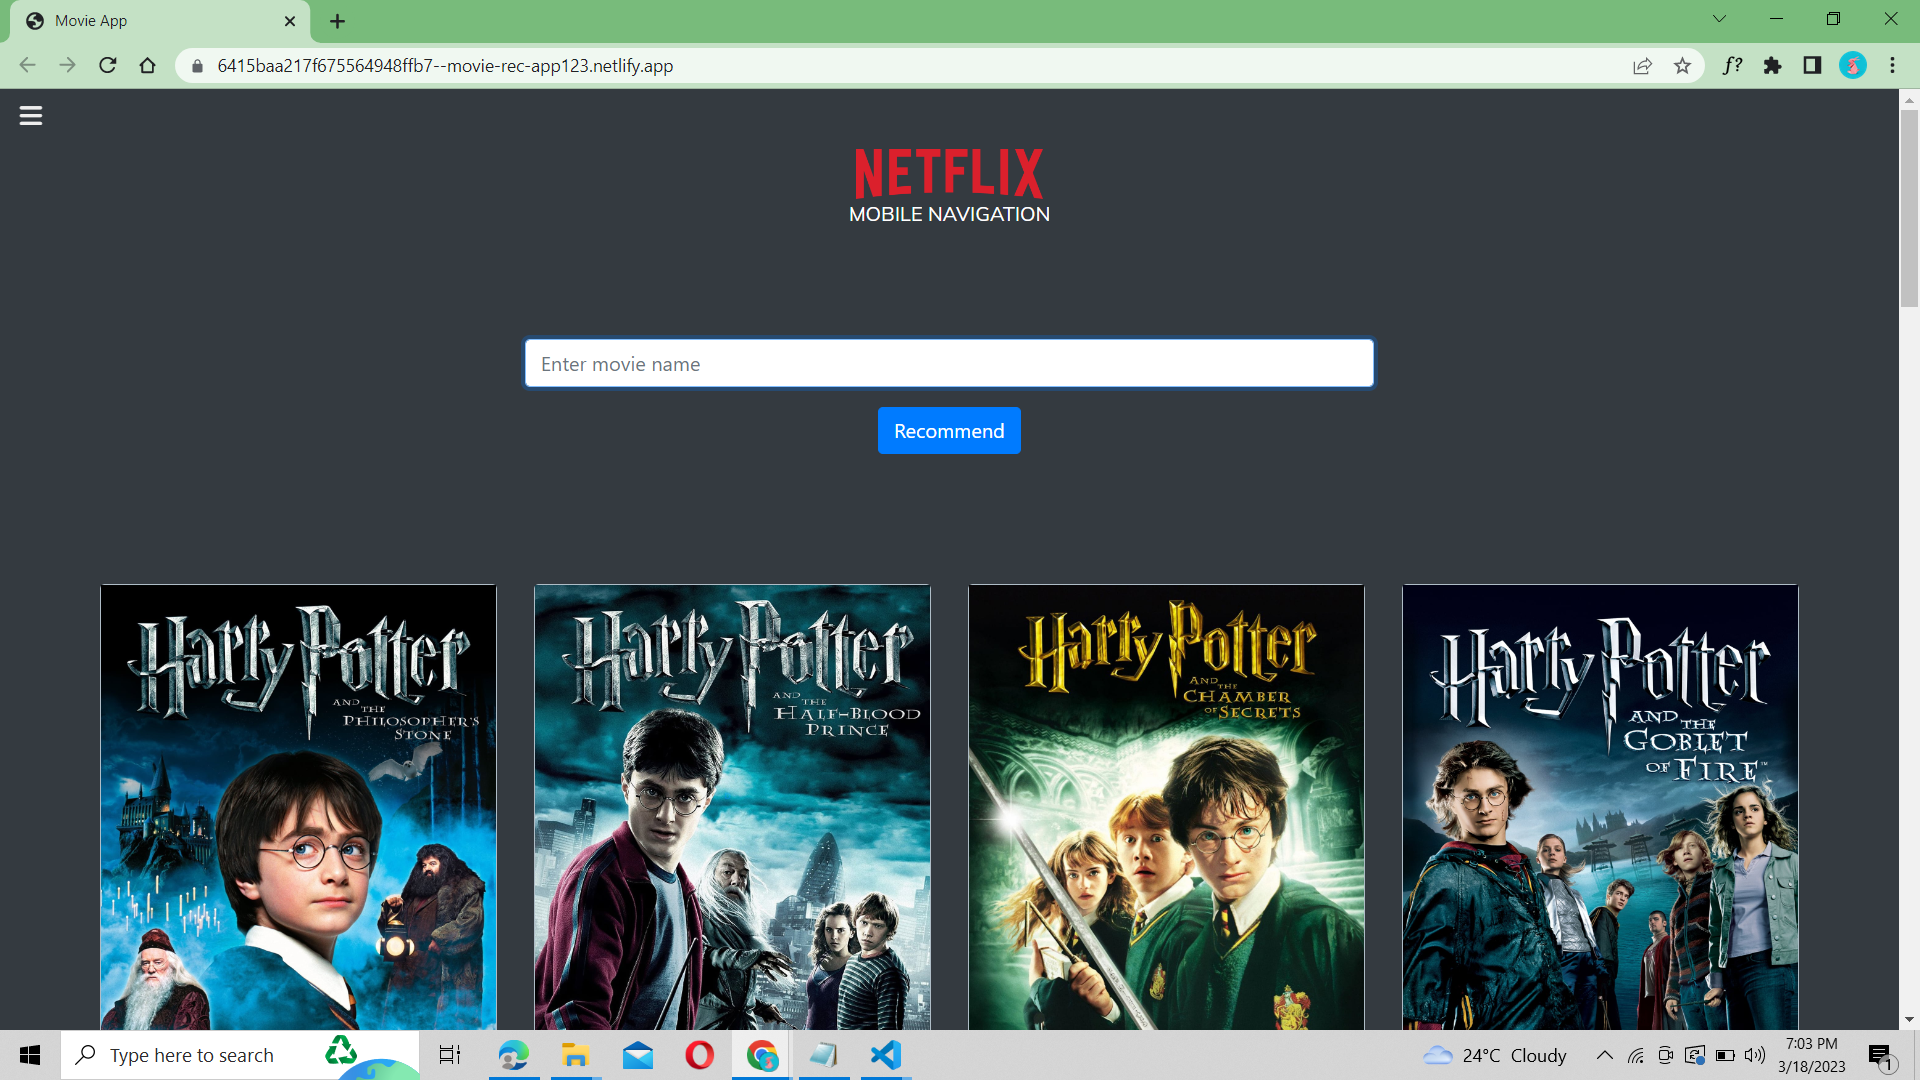Viewport: 1920px width, 1080px height.
Task: Open the browser side panel icon
Action: [x=1812, y=65]
